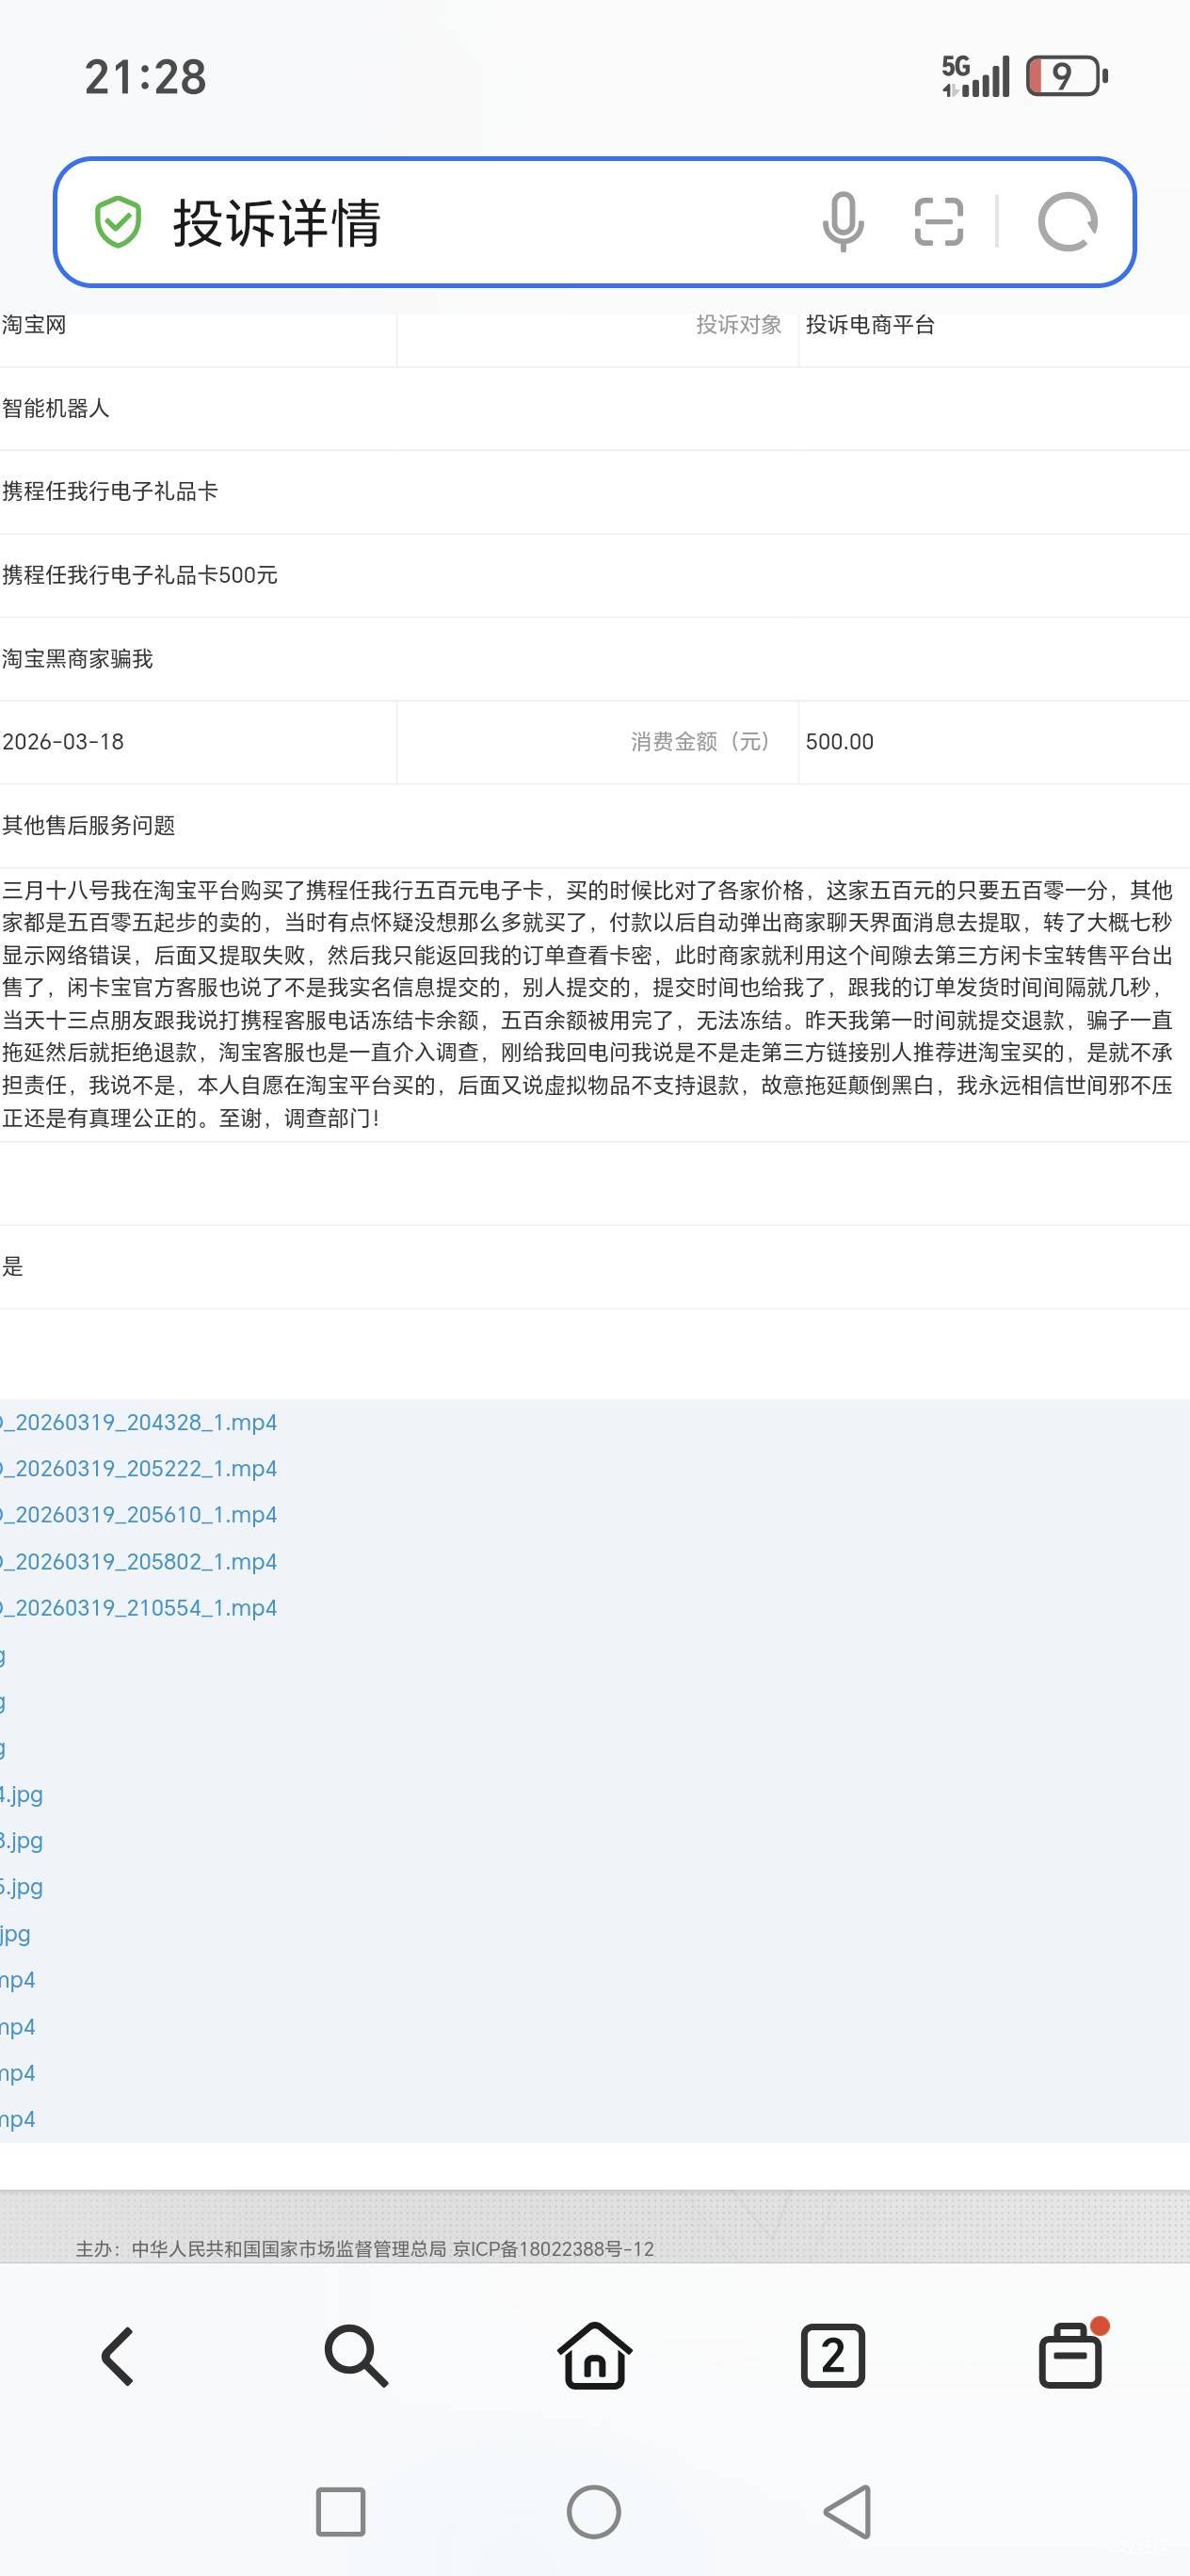This screenshot has width=1190, height=2576.
Task: Tap the 消费金额（元） label
Action: pyautogui.click(x=700, y=741)
